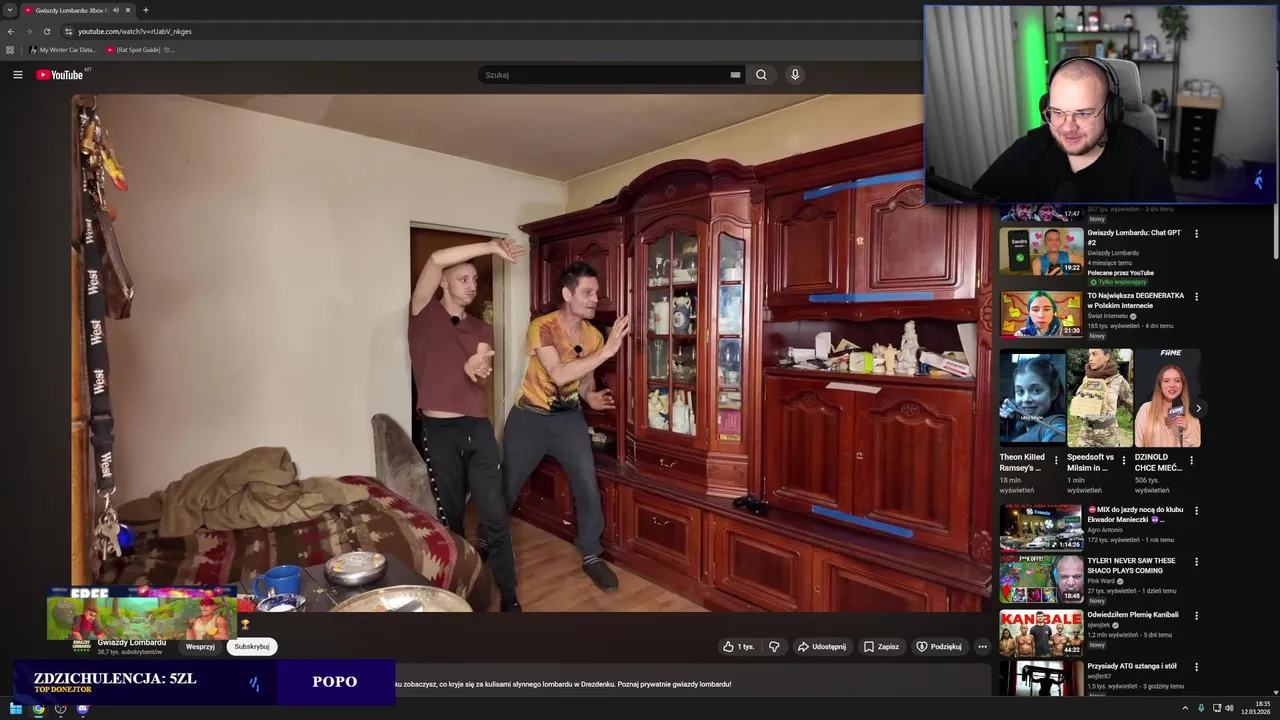The image size is (1280, 720).
Task: Go forward in the browser
Action: tap(29, 31)
